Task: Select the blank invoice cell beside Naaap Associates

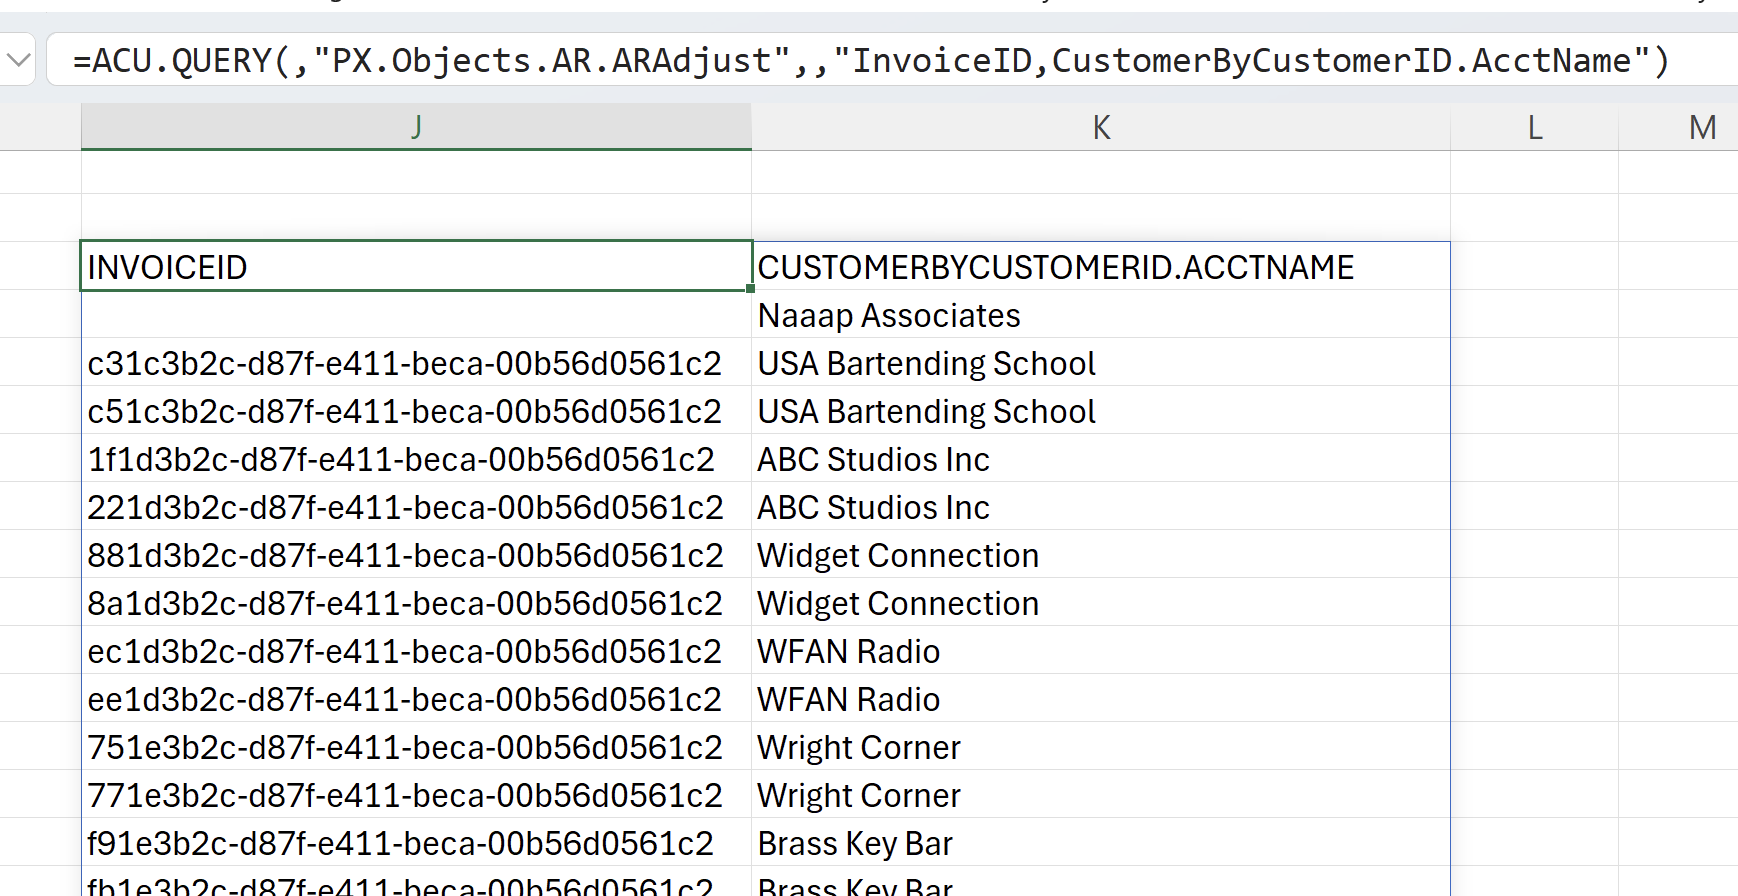Action: point(416,315)
